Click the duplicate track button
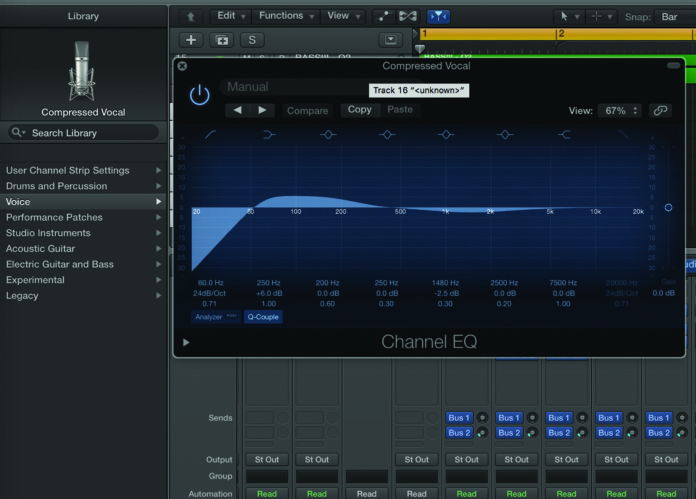The height and width of the screenshot is (499, 696). coord(221,40)
